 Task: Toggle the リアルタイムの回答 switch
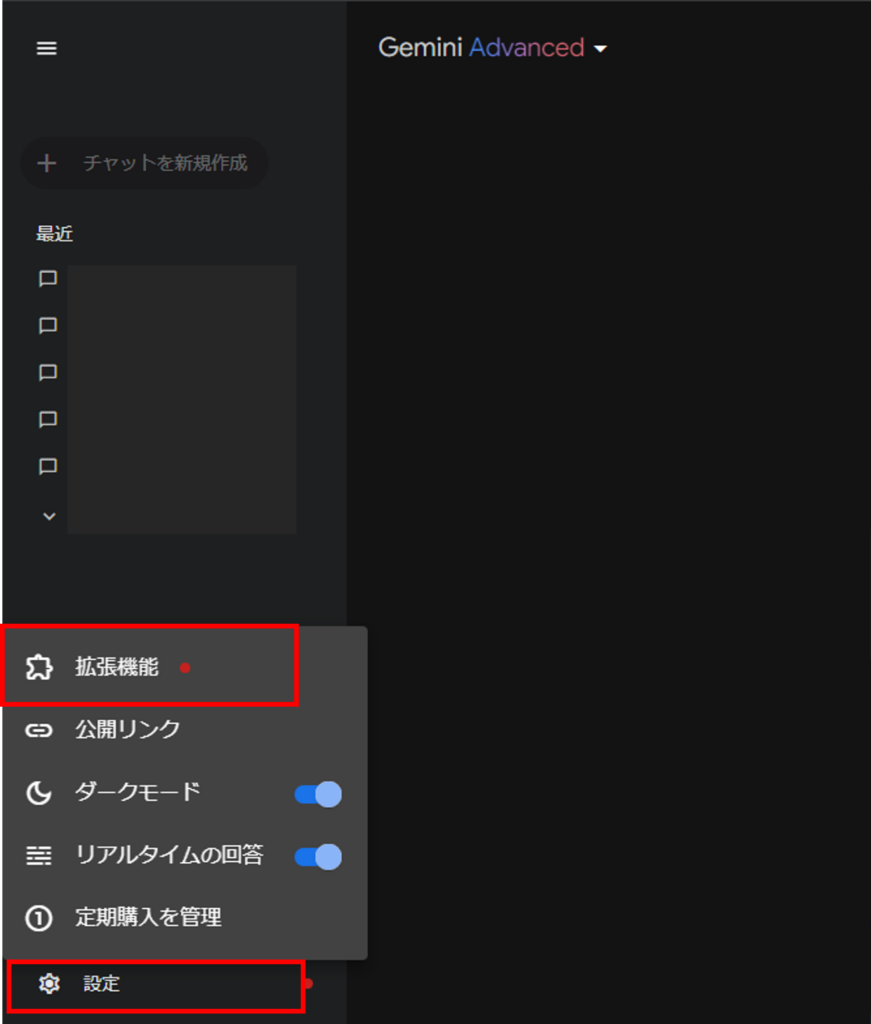coord(318,856)
